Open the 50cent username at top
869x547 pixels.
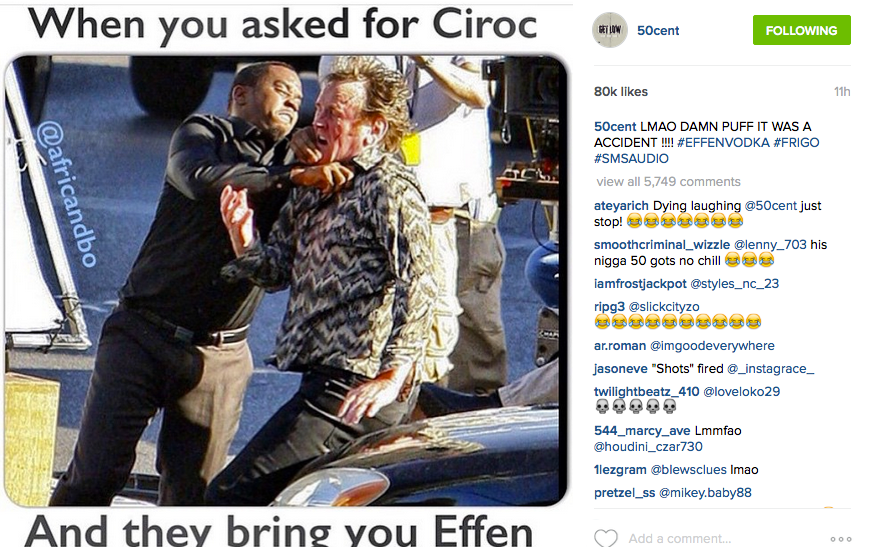(658, 30)
